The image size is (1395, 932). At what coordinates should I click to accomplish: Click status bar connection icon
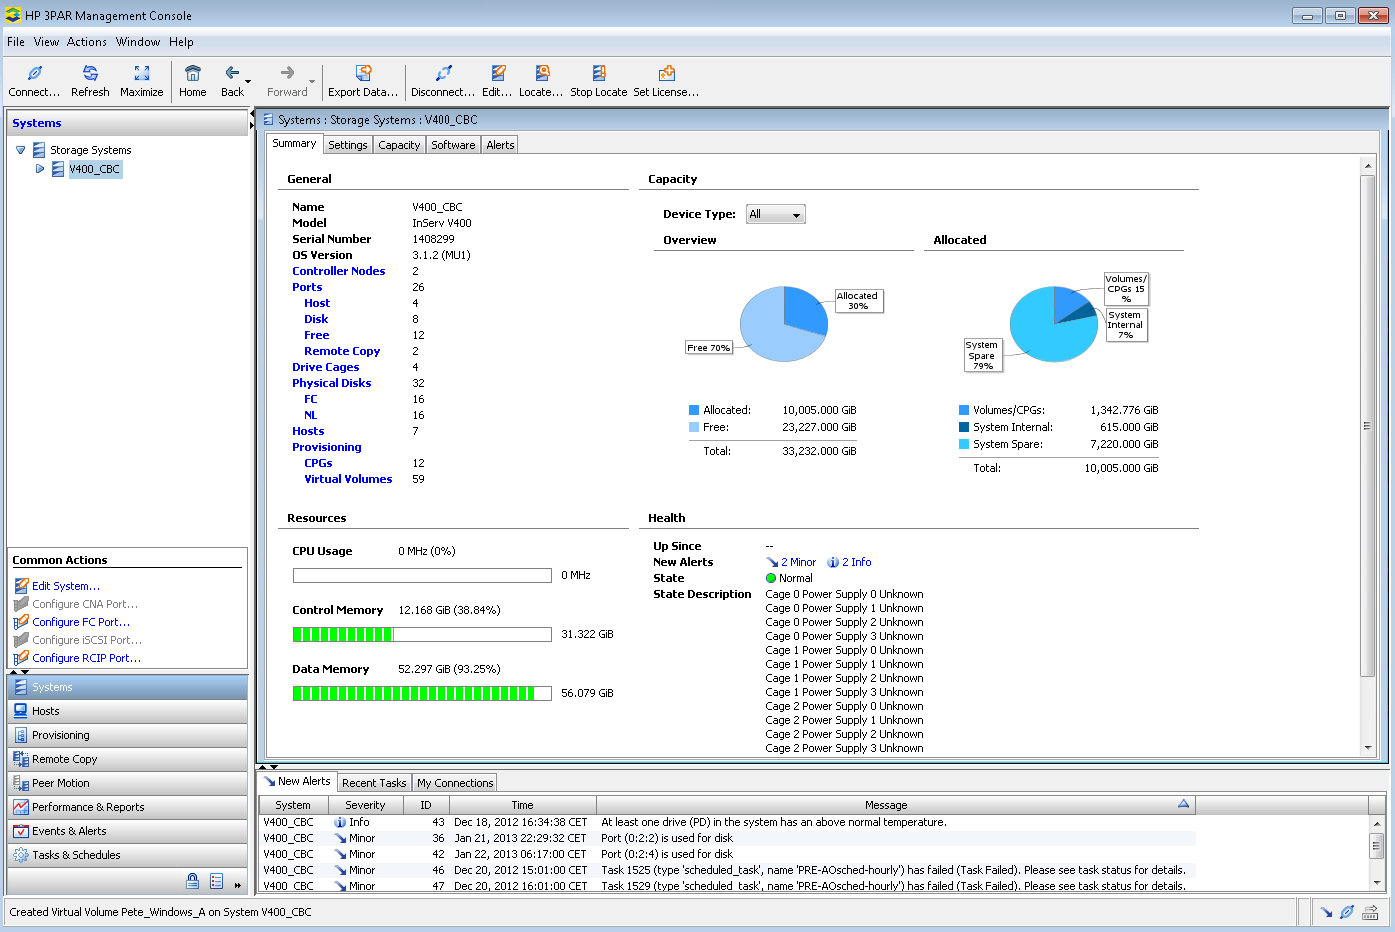coord(1347,912)
